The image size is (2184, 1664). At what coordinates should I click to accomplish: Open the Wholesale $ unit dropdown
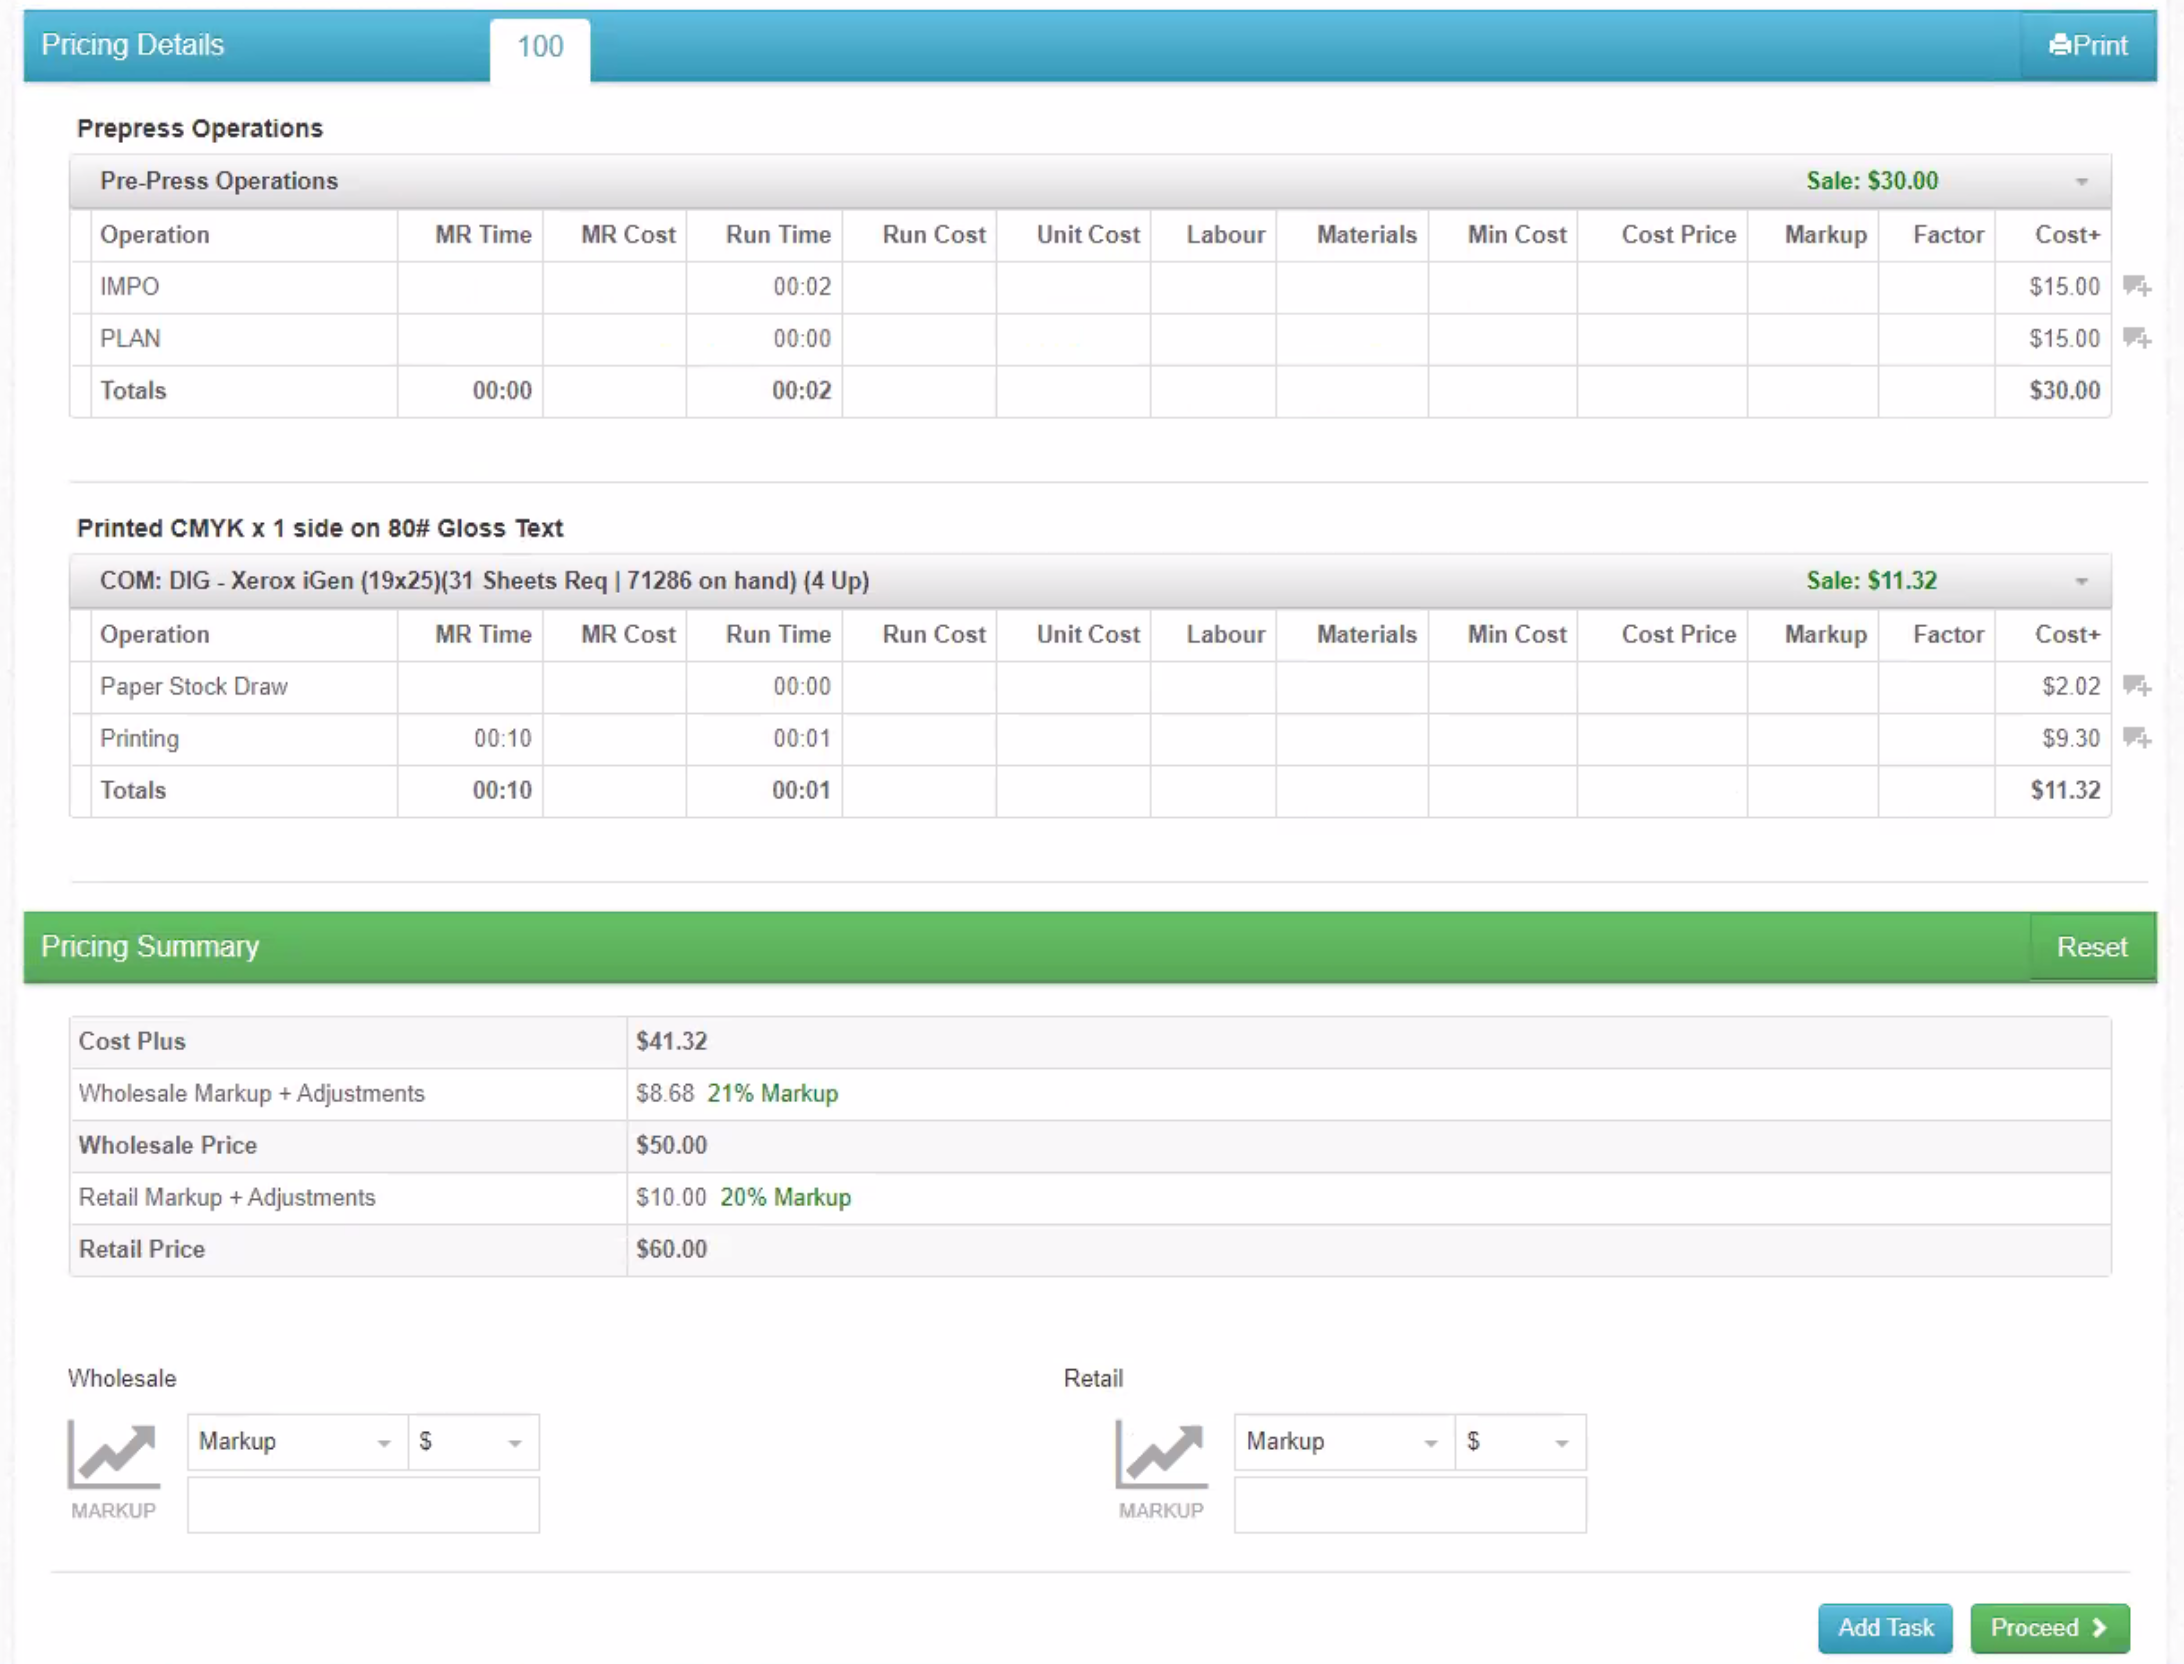click(x=473, y=1441)
